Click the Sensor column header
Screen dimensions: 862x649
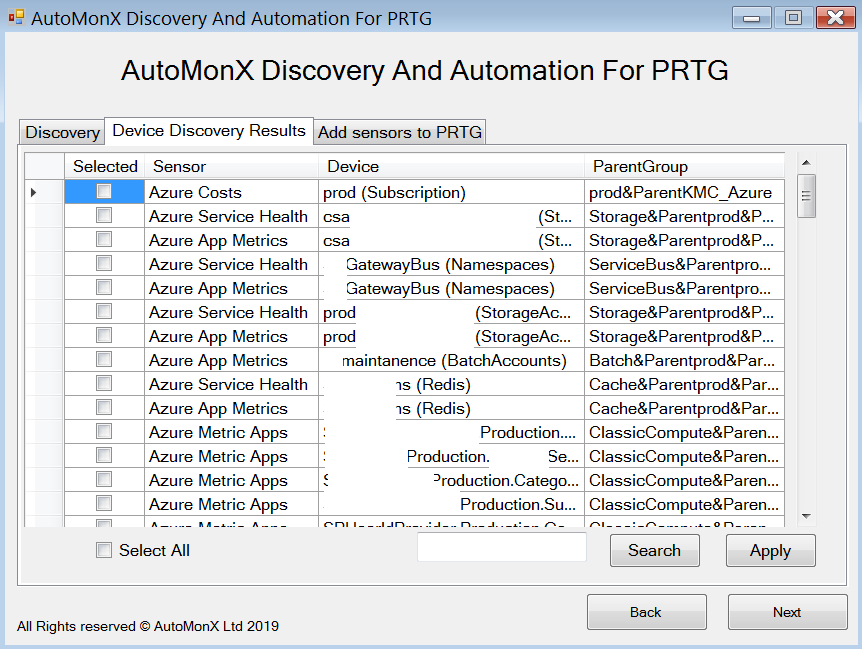coord(232,166)
